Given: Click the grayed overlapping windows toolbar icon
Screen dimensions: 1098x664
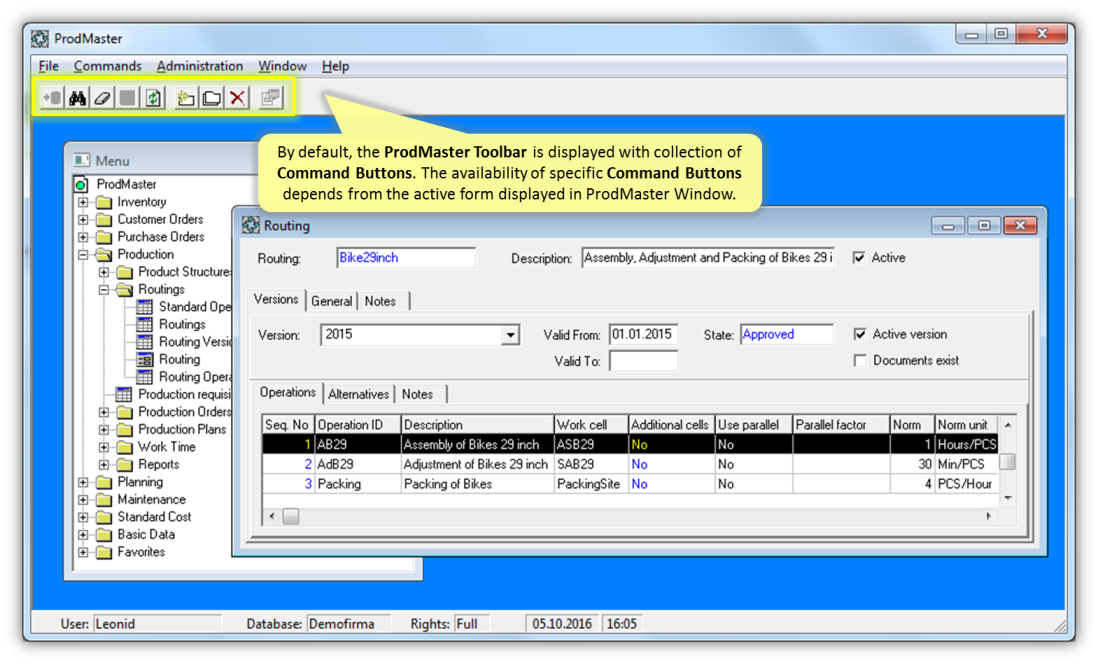Looking at the screenshot, I should (x=270, y=98).
